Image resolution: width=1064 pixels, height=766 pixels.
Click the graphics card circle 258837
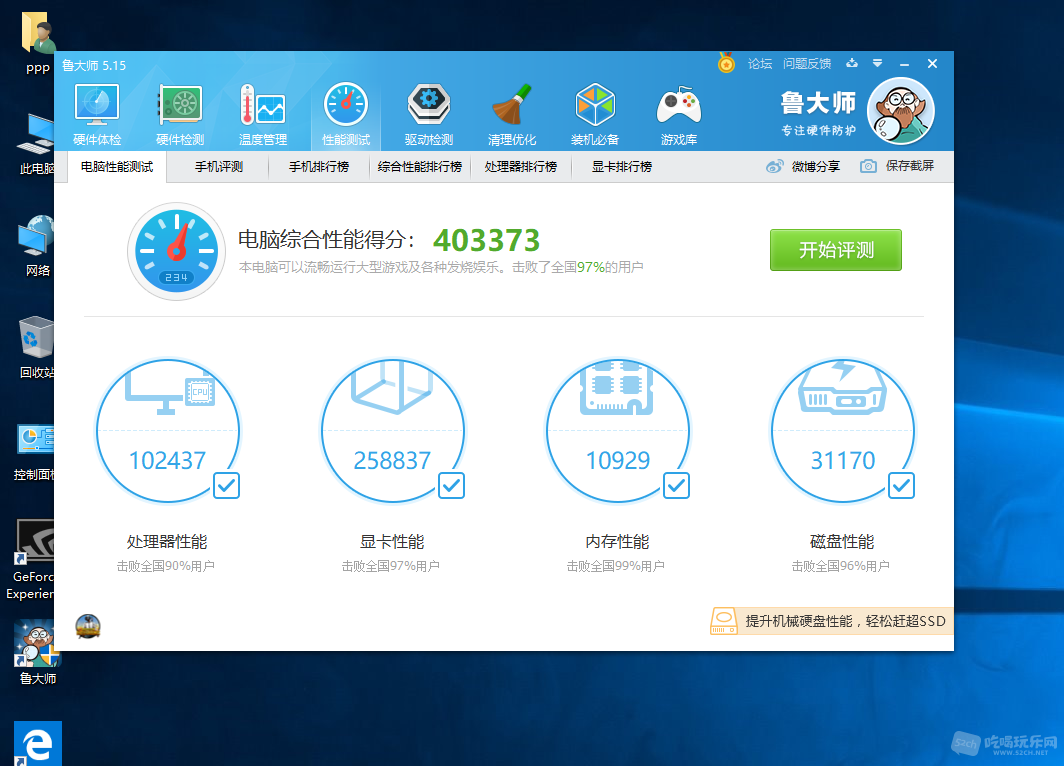(x=393, y=431)
